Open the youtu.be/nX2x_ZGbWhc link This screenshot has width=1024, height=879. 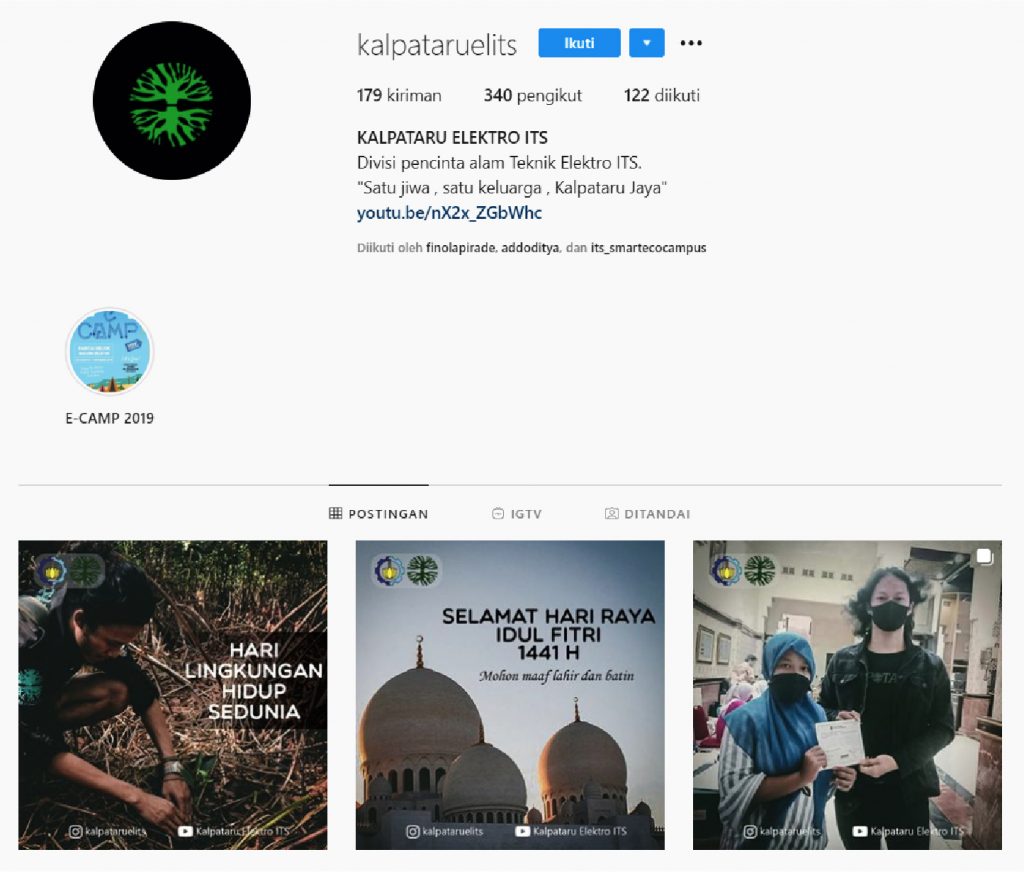pyautogui.click(x=449, y=213)
